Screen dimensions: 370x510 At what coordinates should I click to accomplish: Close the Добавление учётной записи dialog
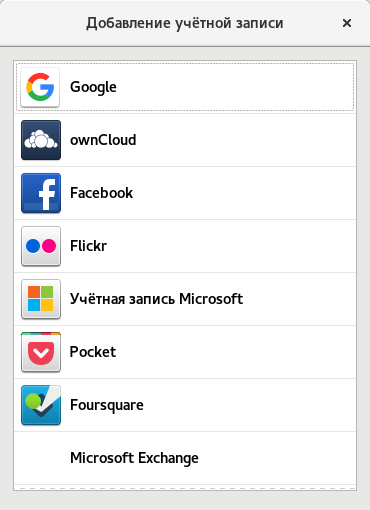(x=347, y=23)
